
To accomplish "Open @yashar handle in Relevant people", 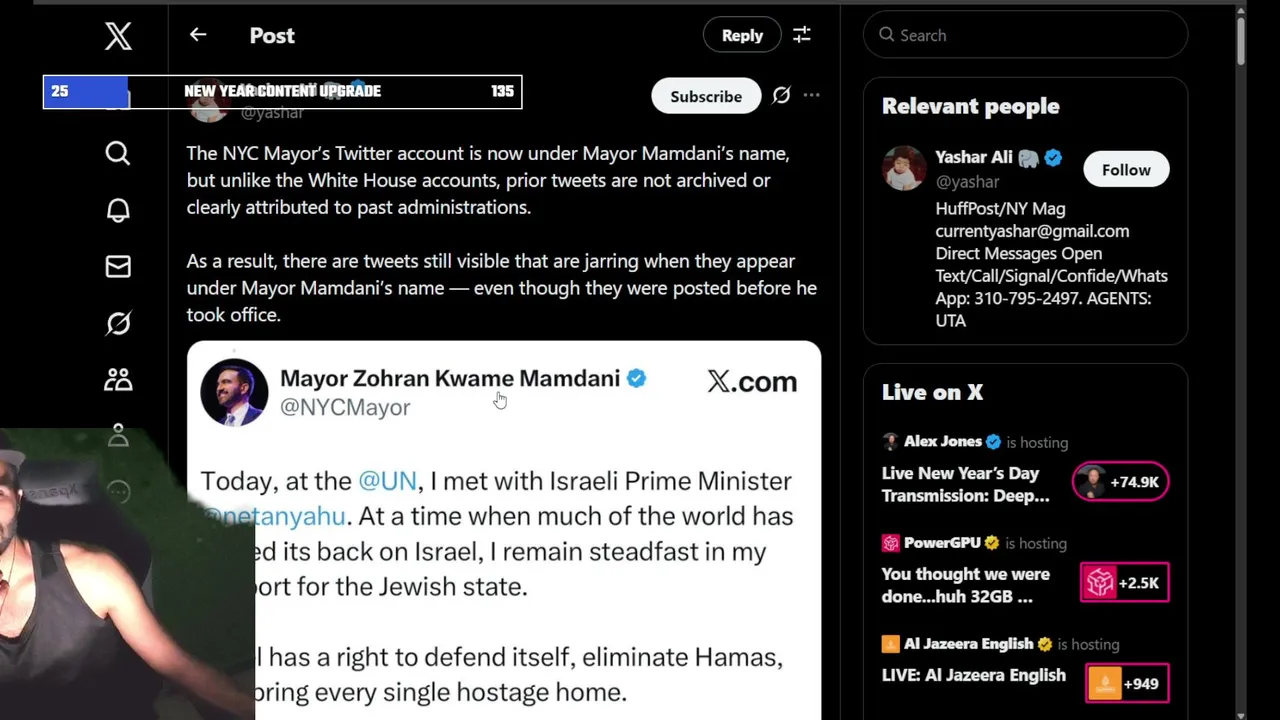I will [967, 181].
